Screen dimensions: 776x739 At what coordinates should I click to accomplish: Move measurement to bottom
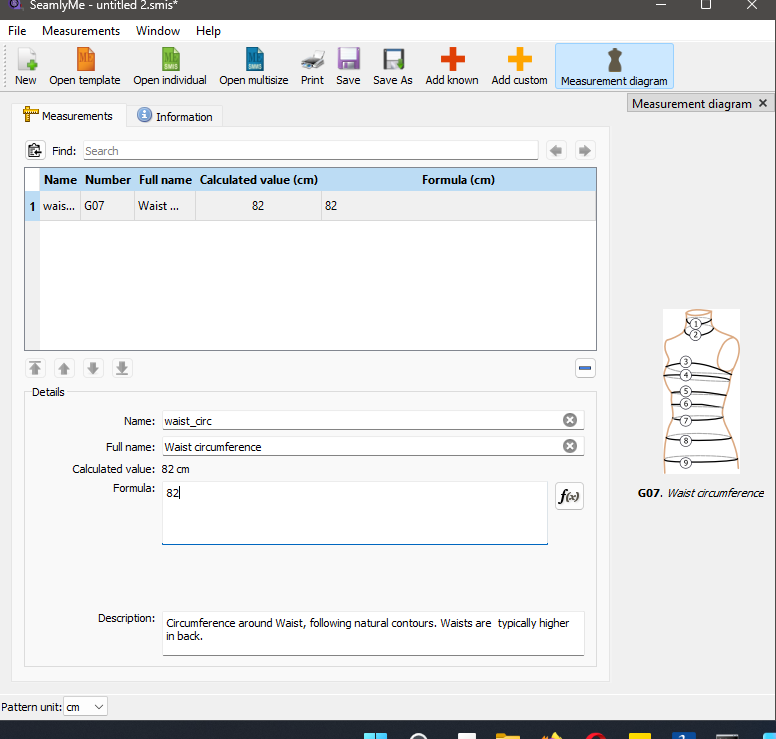(x=122, y=368)
